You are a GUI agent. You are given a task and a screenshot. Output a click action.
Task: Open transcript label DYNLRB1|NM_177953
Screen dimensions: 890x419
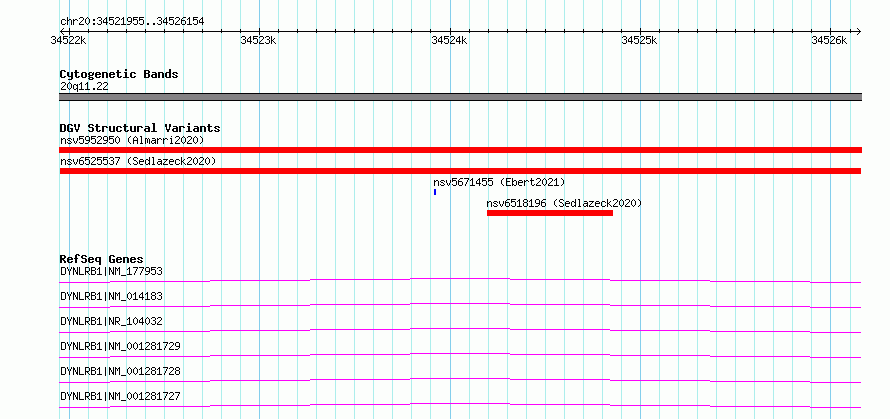[x=111, y=271]
